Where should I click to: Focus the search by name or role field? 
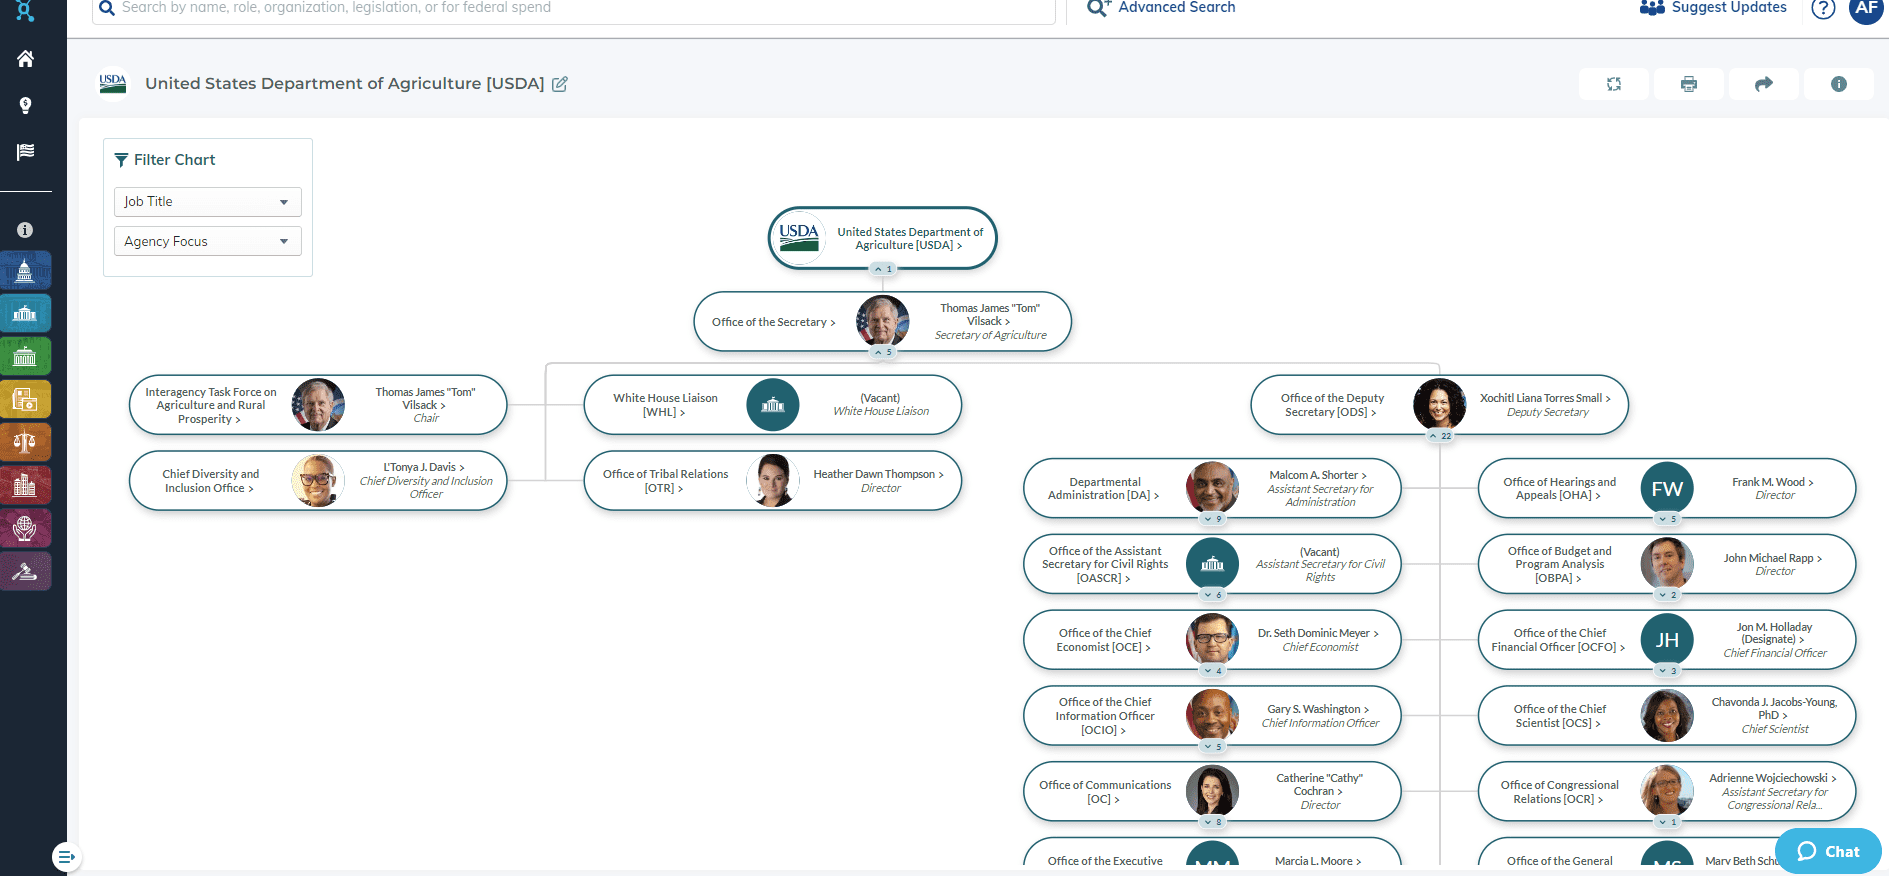coord(574,10)
